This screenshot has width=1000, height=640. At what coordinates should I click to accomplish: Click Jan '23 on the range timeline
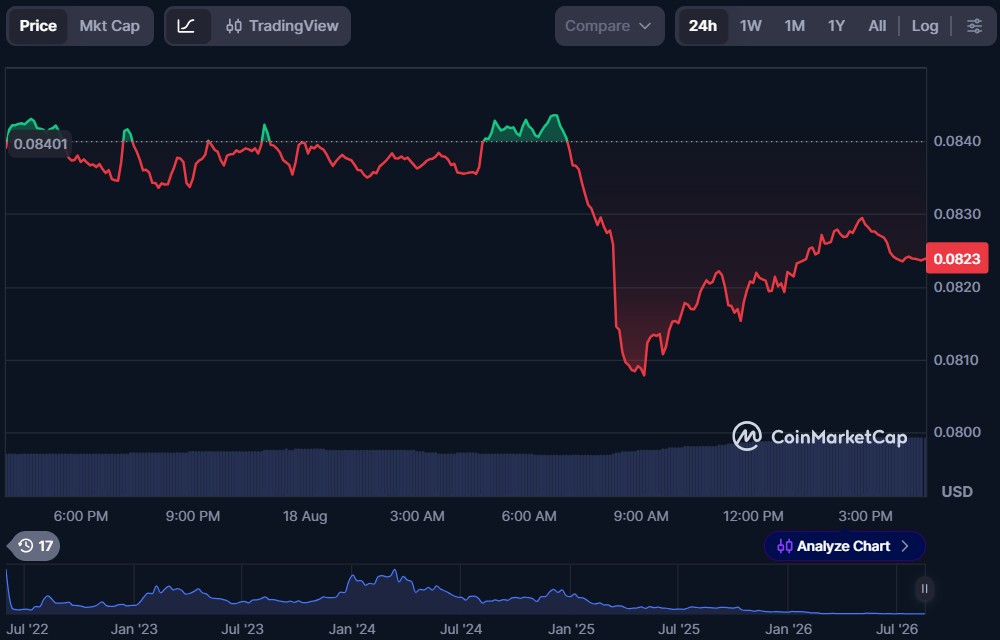click(134, 630)
